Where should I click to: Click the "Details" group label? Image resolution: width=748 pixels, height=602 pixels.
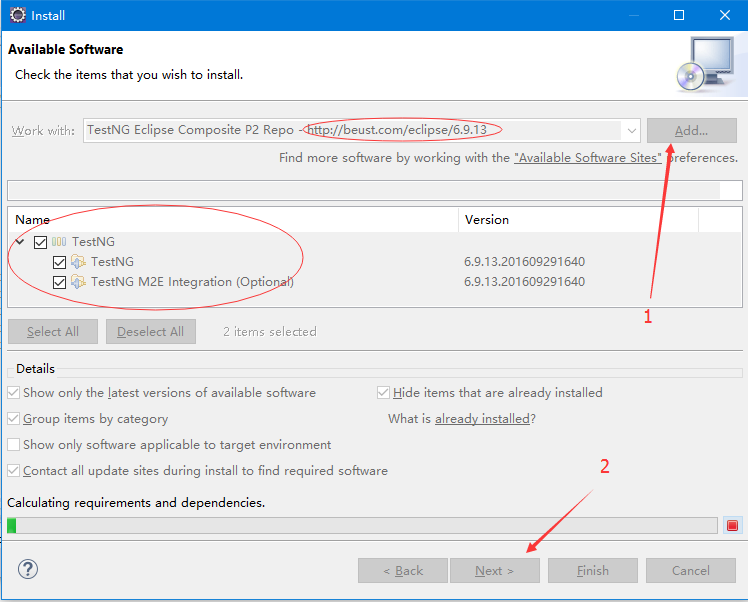click(35, 369)
